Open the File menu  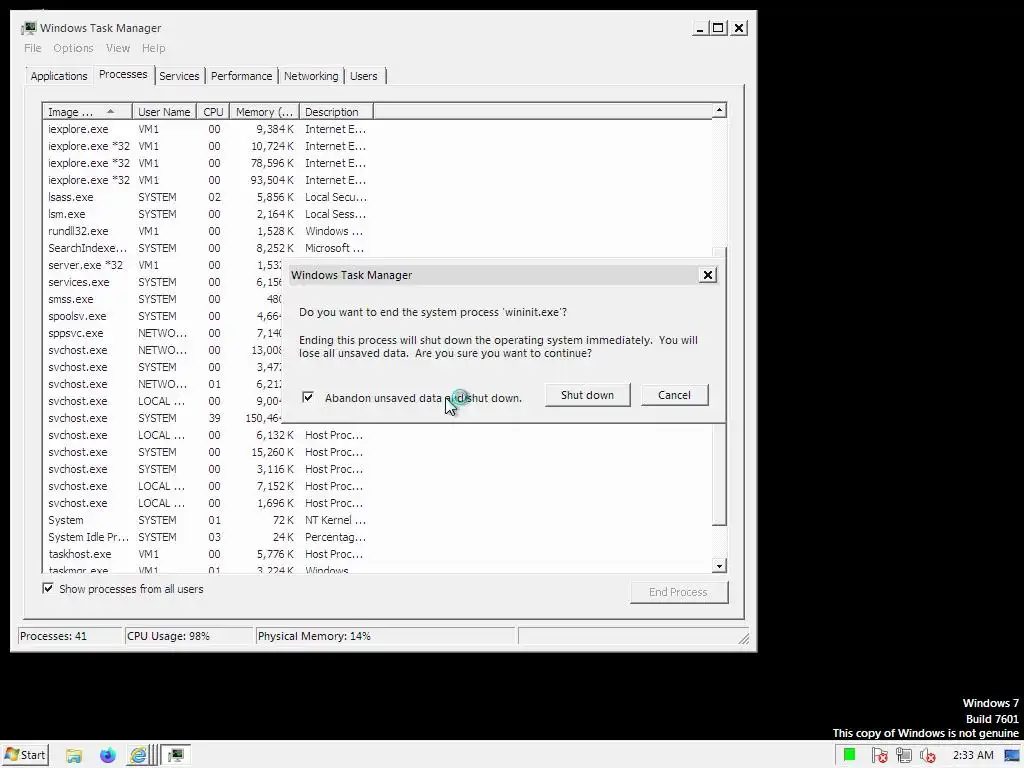(33, 48)
